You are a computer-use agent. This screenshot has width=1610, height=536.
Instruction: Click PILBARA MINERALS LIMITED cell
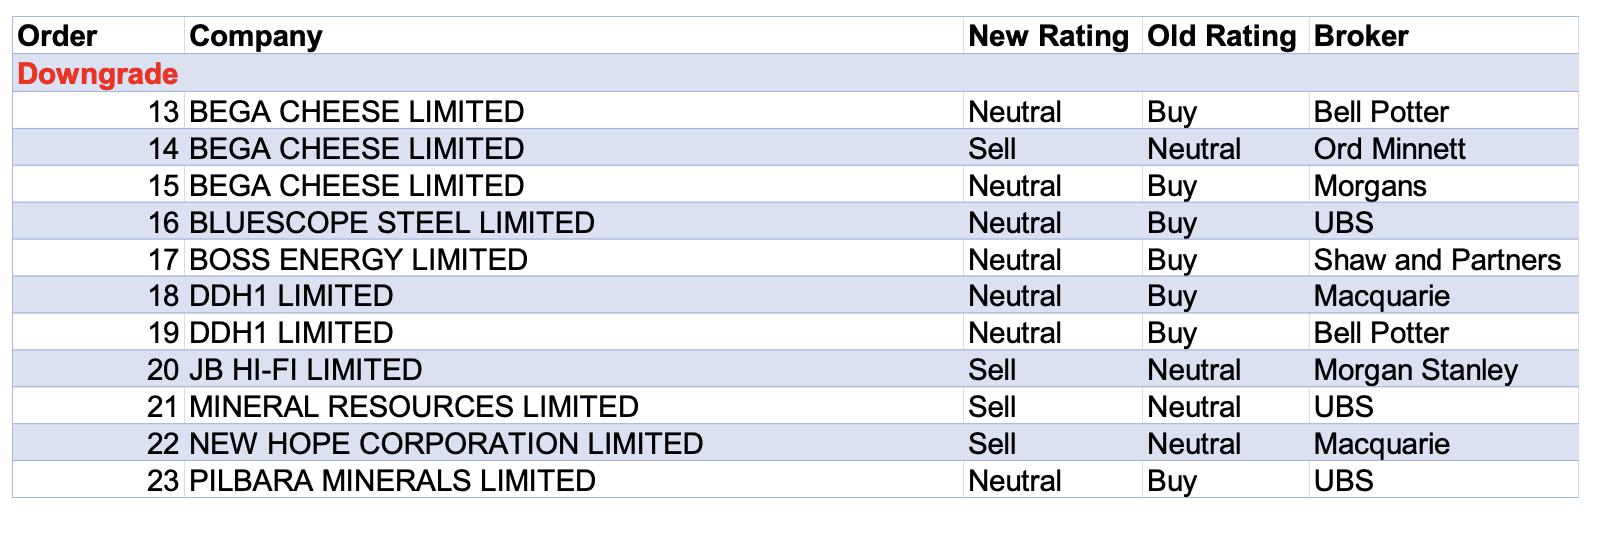click(x=392, y=481)
